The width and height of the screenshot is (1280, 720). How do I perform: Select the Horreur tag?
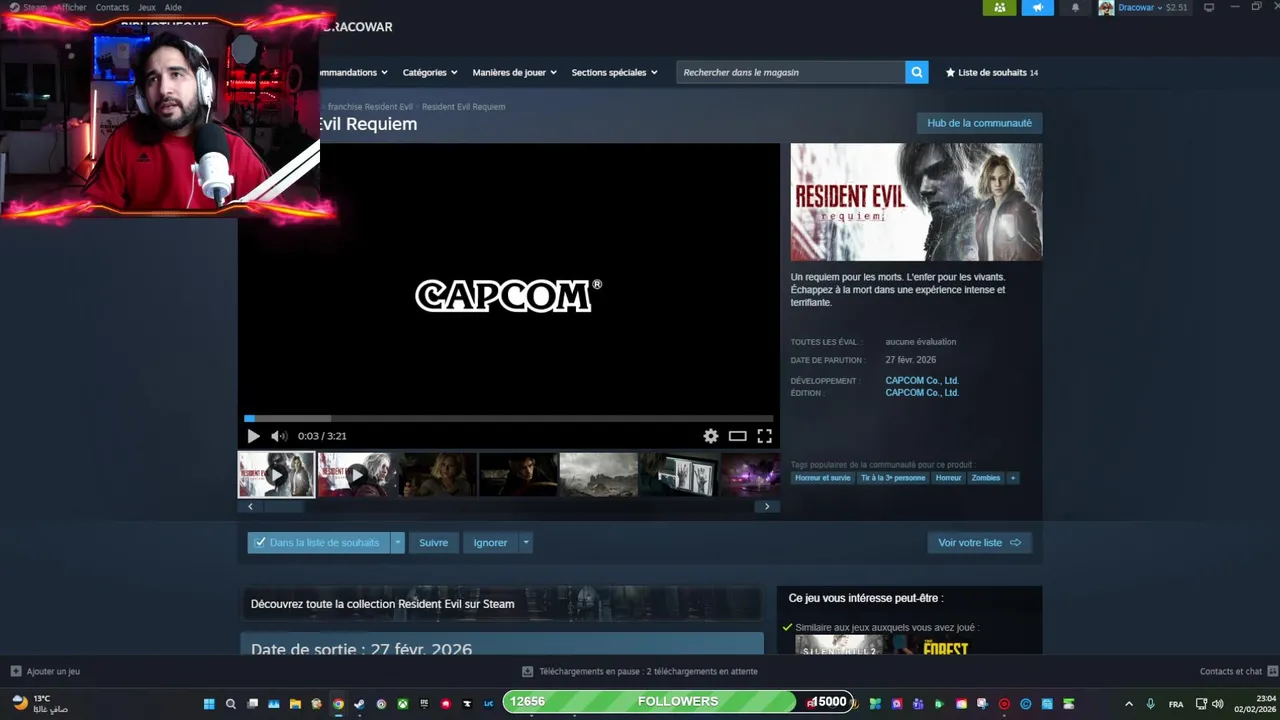pos(948,478)
